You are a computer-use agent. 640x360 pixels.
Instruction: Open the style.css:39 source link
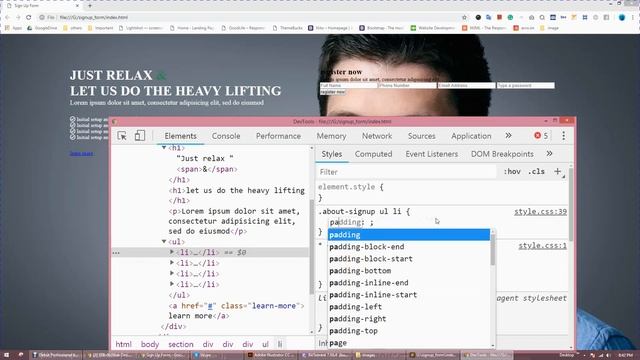[540, 211]
